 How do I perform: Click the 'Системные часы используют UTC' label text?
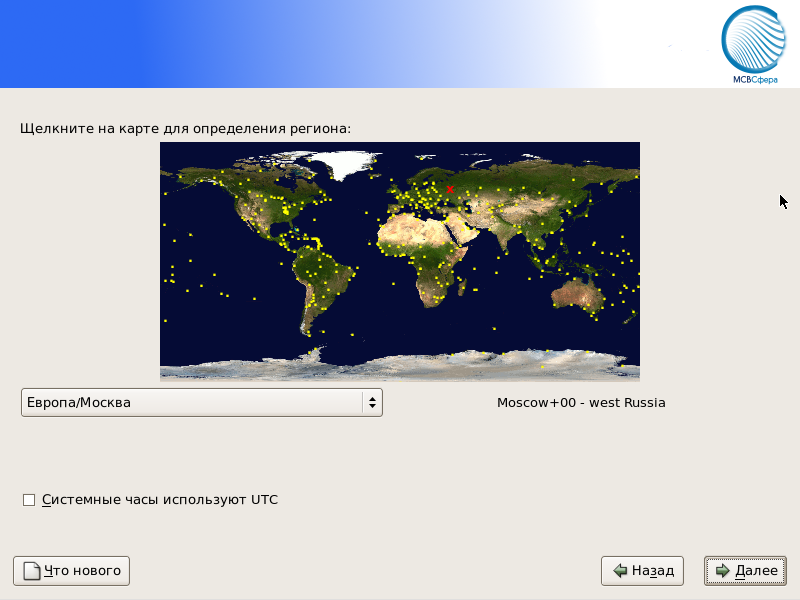click(x=160, y=499)
